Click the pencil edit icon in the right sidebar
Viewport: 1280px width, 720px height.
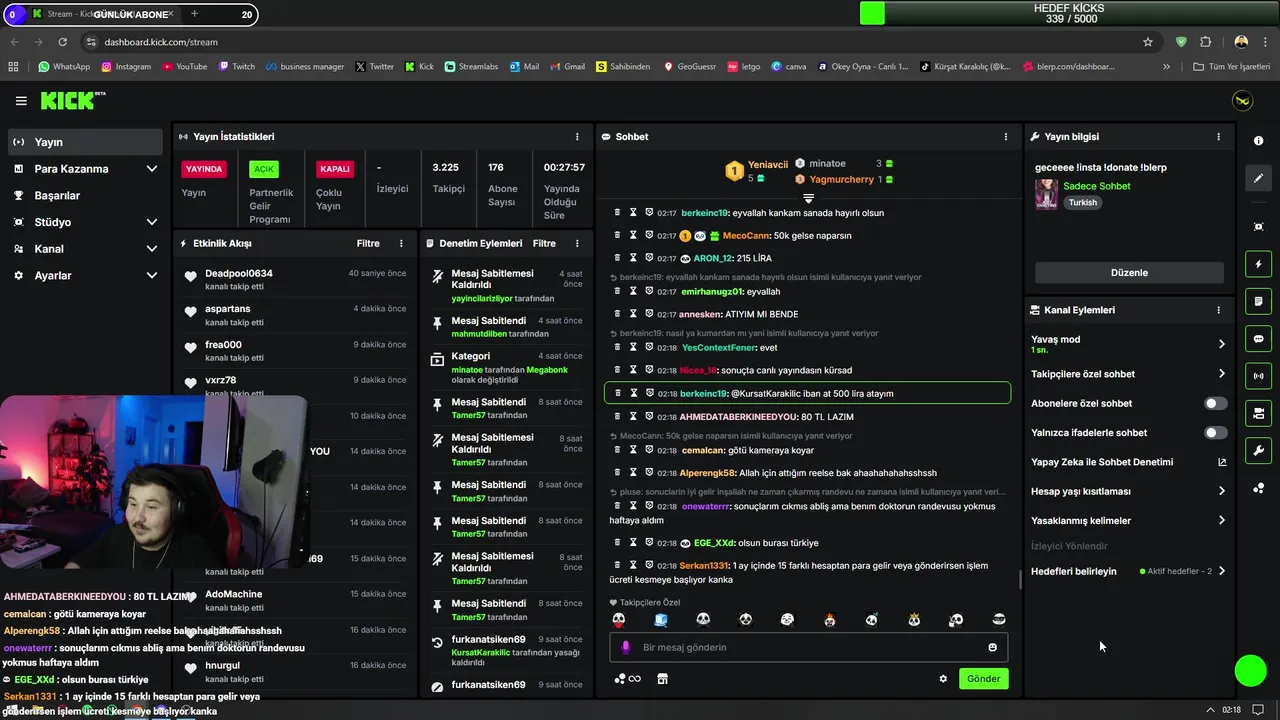[x=1258, y=178]
